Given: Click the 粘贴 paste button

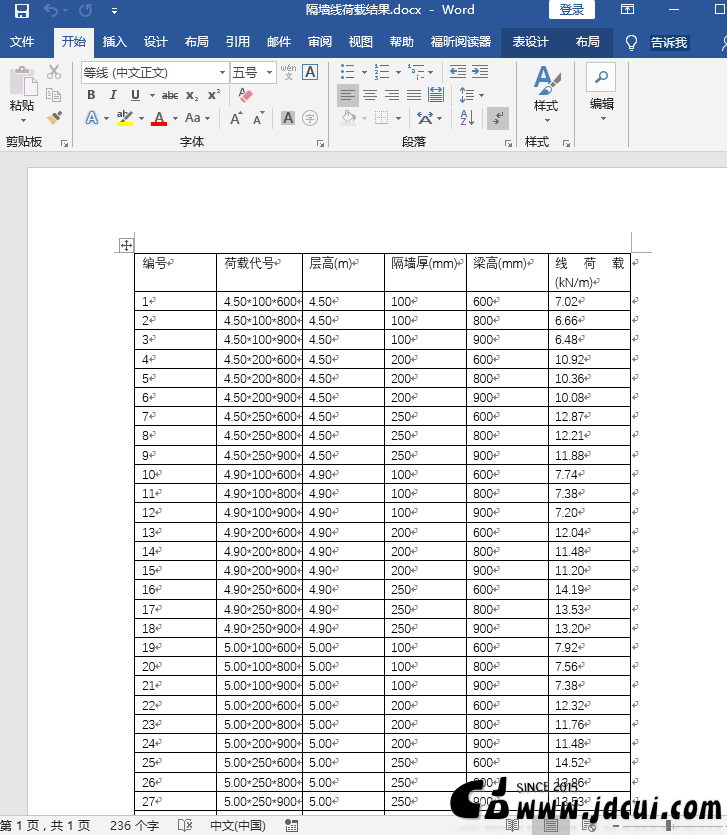Looking at the screenshot, I should [x=22, y=95].
